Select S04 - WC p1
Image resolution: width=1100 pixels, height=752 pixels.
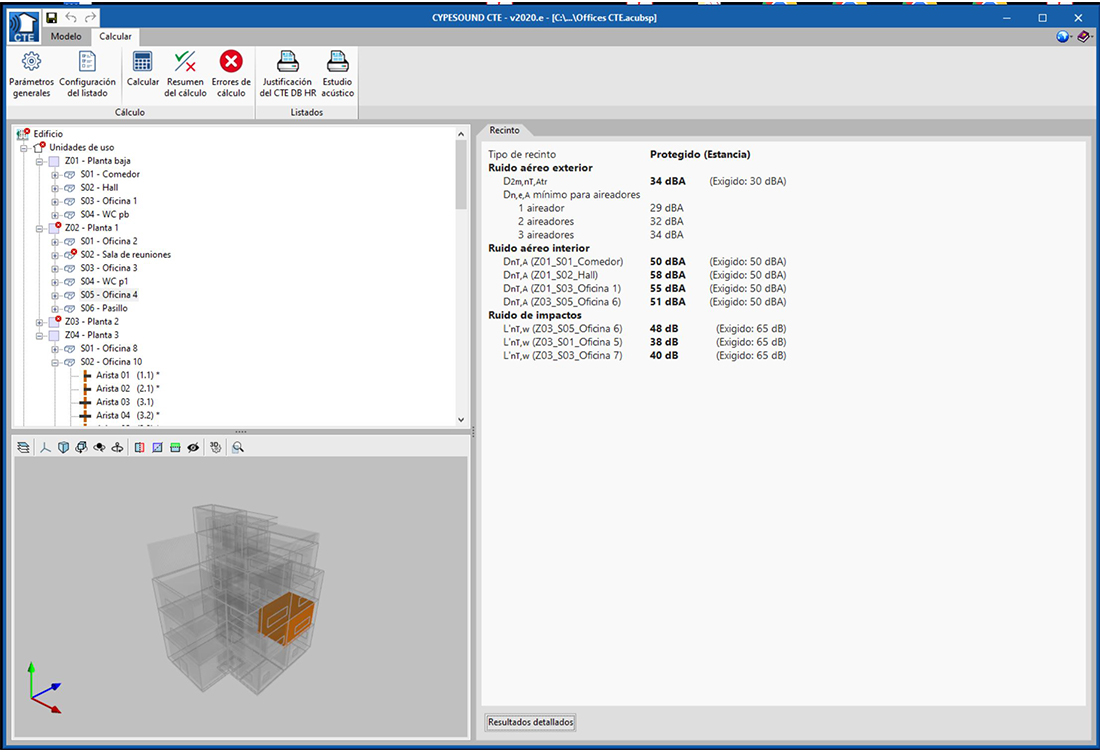(104, 281)
